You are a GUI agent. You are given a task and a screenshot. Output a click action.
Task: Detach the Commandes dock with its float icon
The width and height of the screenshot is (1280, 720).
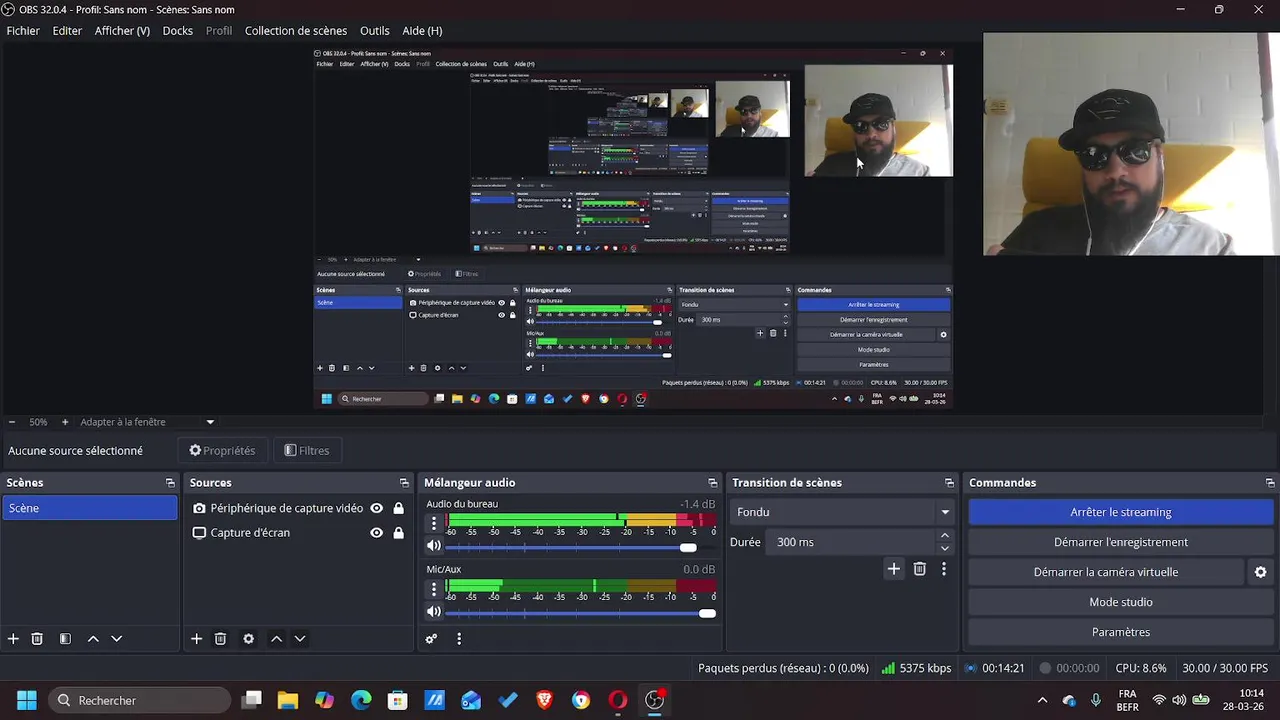(x=1270, y=483)
